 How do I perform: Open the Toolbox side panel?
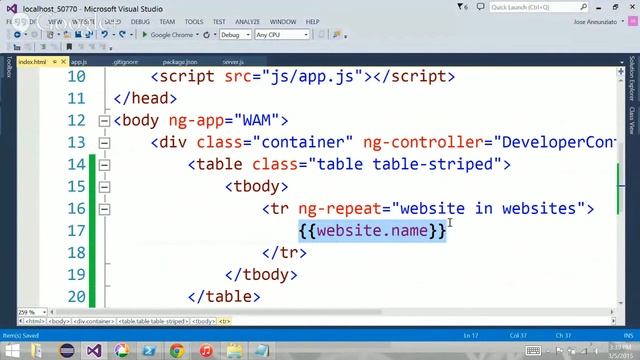point(9,67)
